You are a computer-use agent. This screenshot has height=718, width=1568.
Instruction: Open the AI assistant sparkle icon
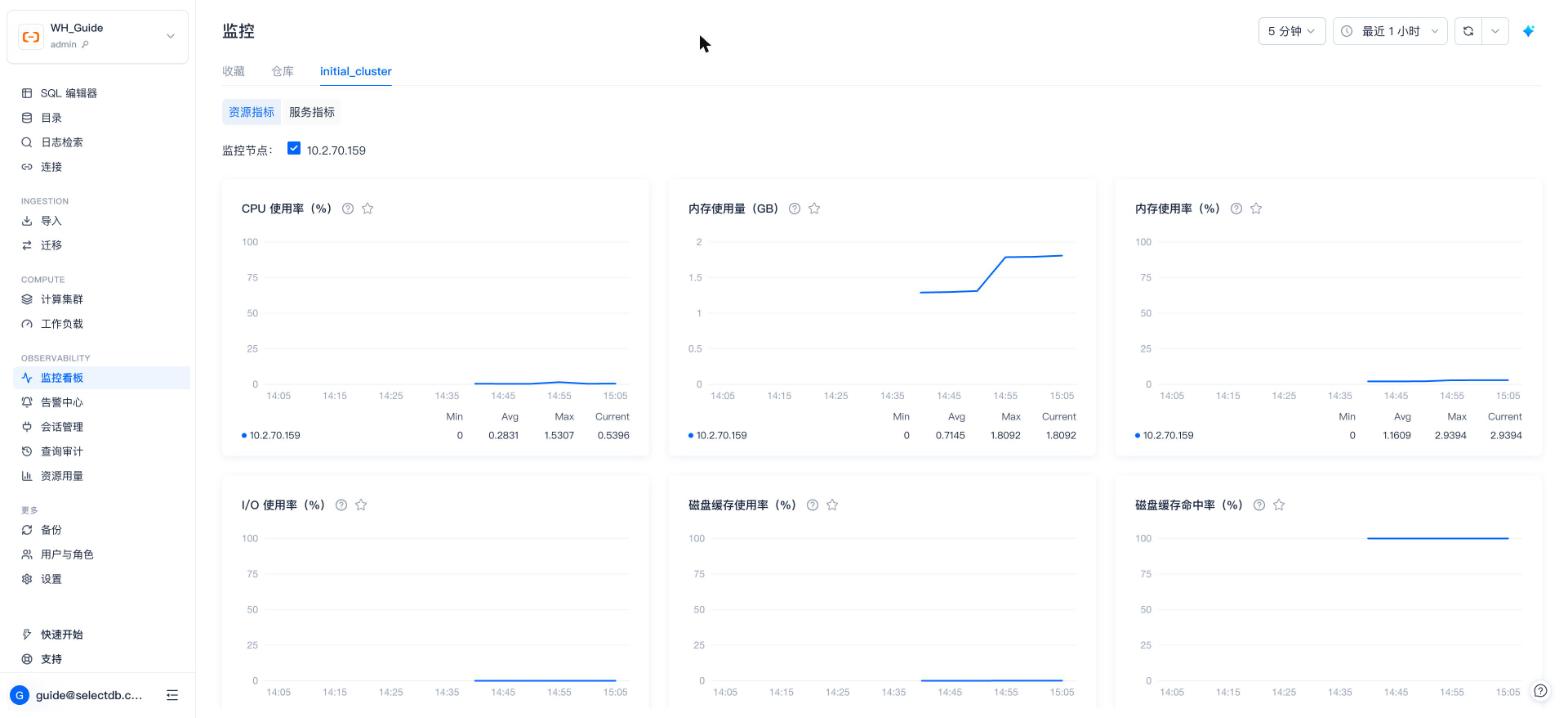pos(1528,31)
